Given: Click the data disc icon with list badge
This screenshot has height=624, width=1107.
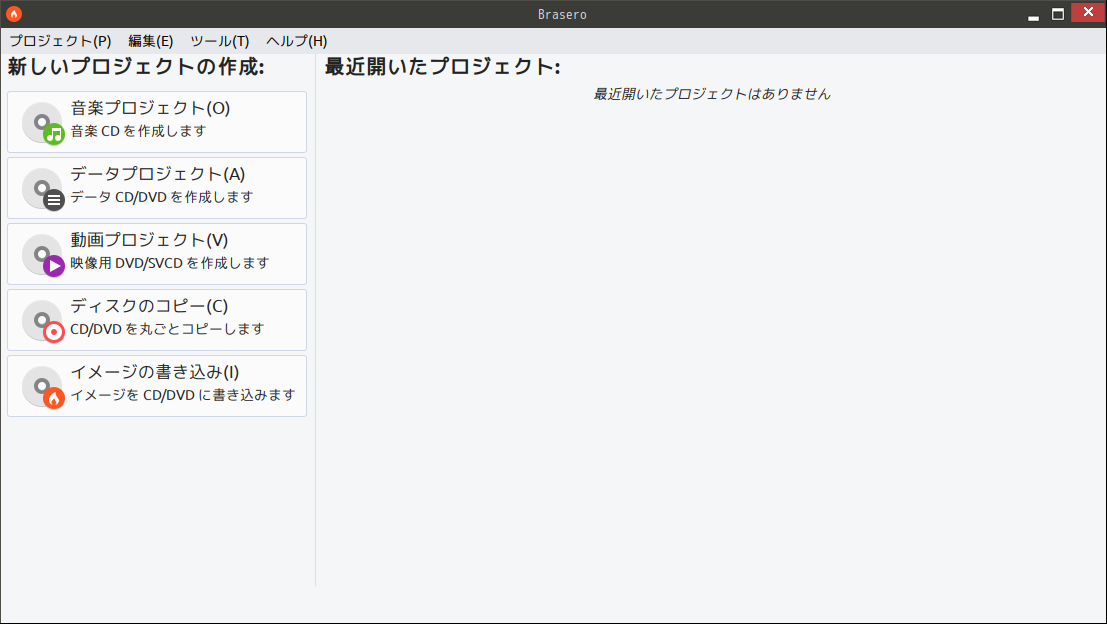Looking at the screenshot, I should [43, 189].
